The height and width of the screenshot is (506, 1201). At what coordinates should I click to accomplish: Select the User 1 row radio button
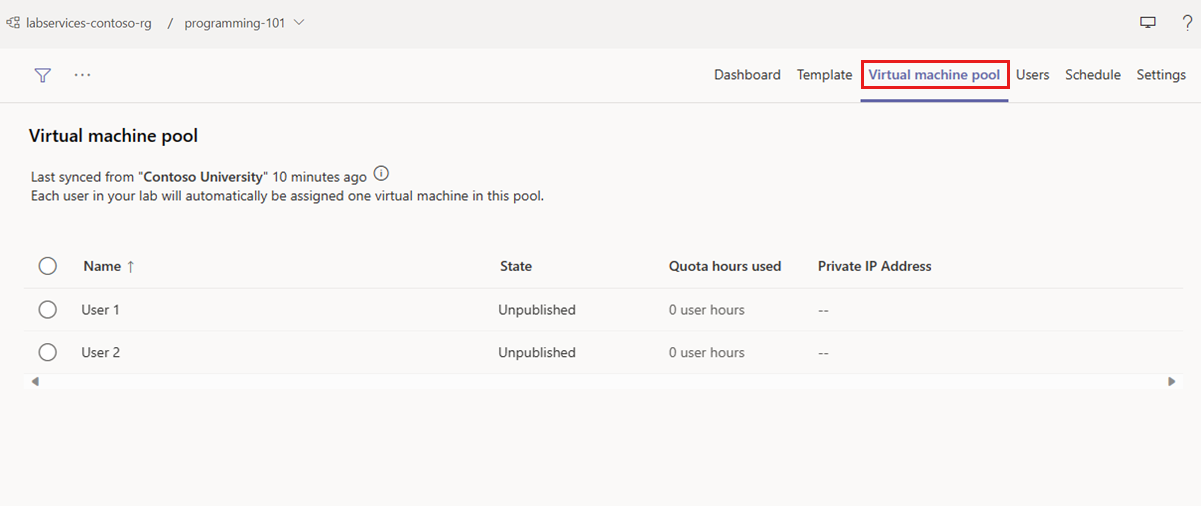tap(47, 310)
